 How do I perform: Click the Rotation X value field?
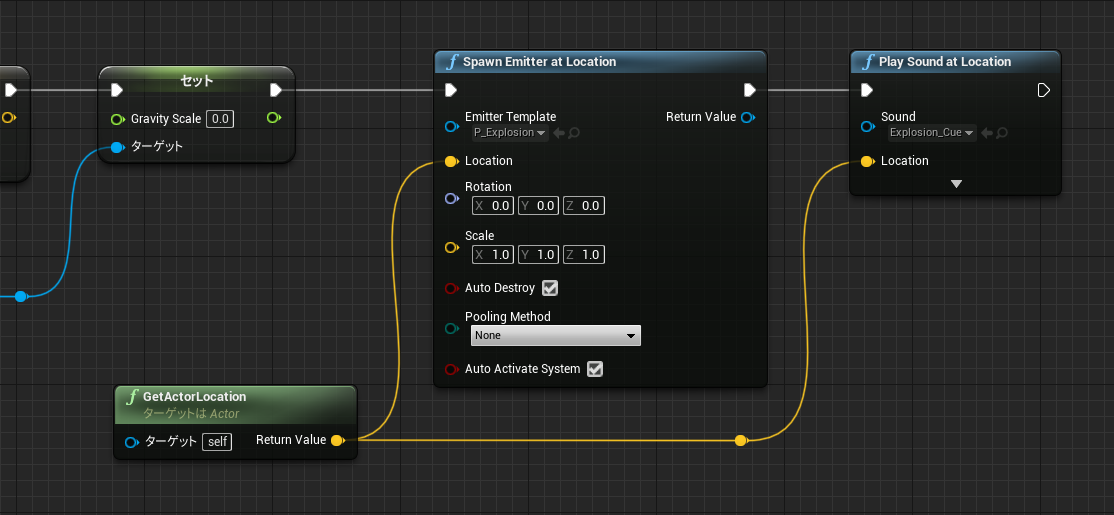click(x=492, y=206)
